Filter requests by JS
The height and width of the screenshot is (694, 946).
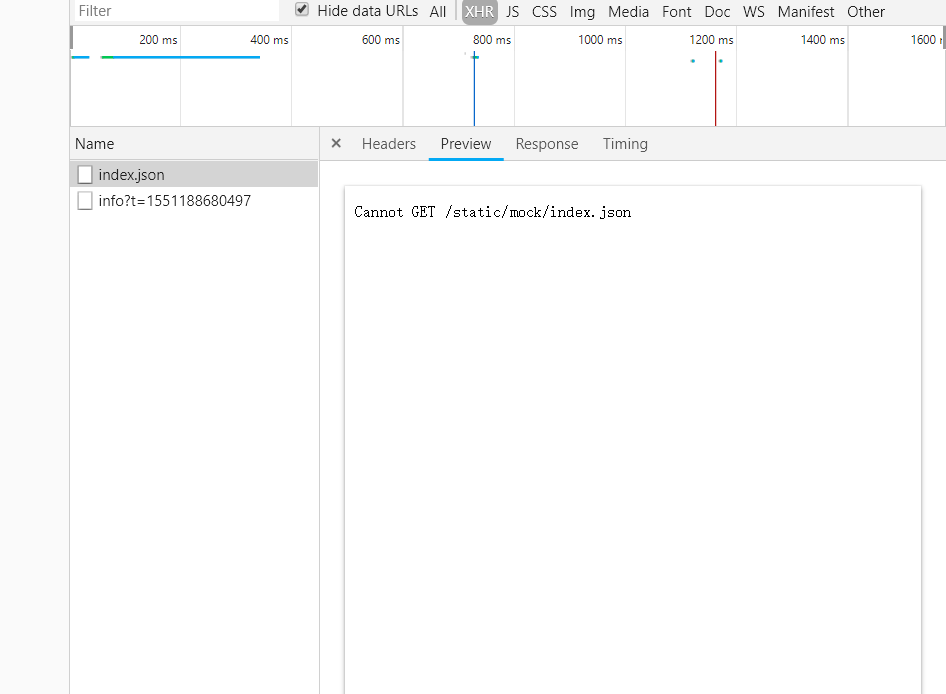pyautogui.click(x=512, y=11)
